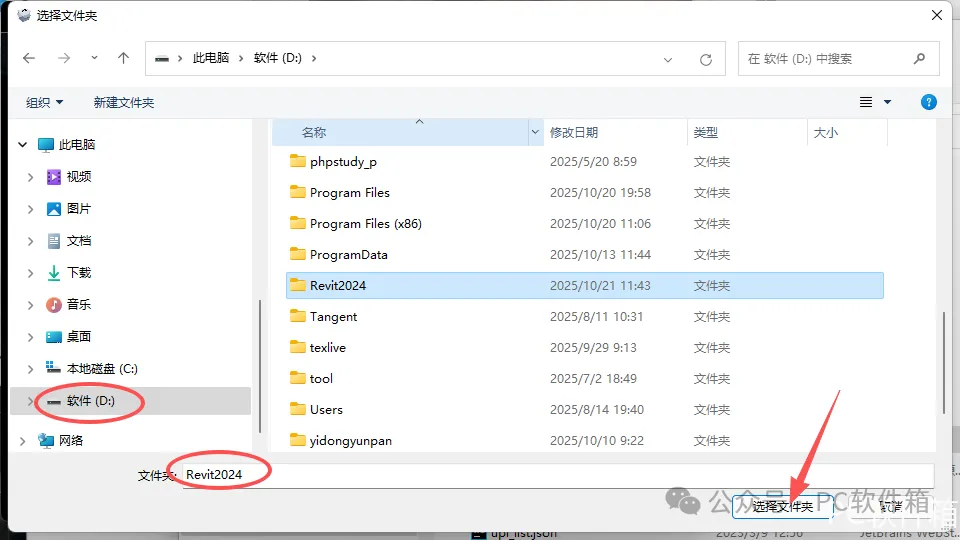Screen dimensions: 960x540
Task: Select the Program Files folder icon
Action: (298, 192)
